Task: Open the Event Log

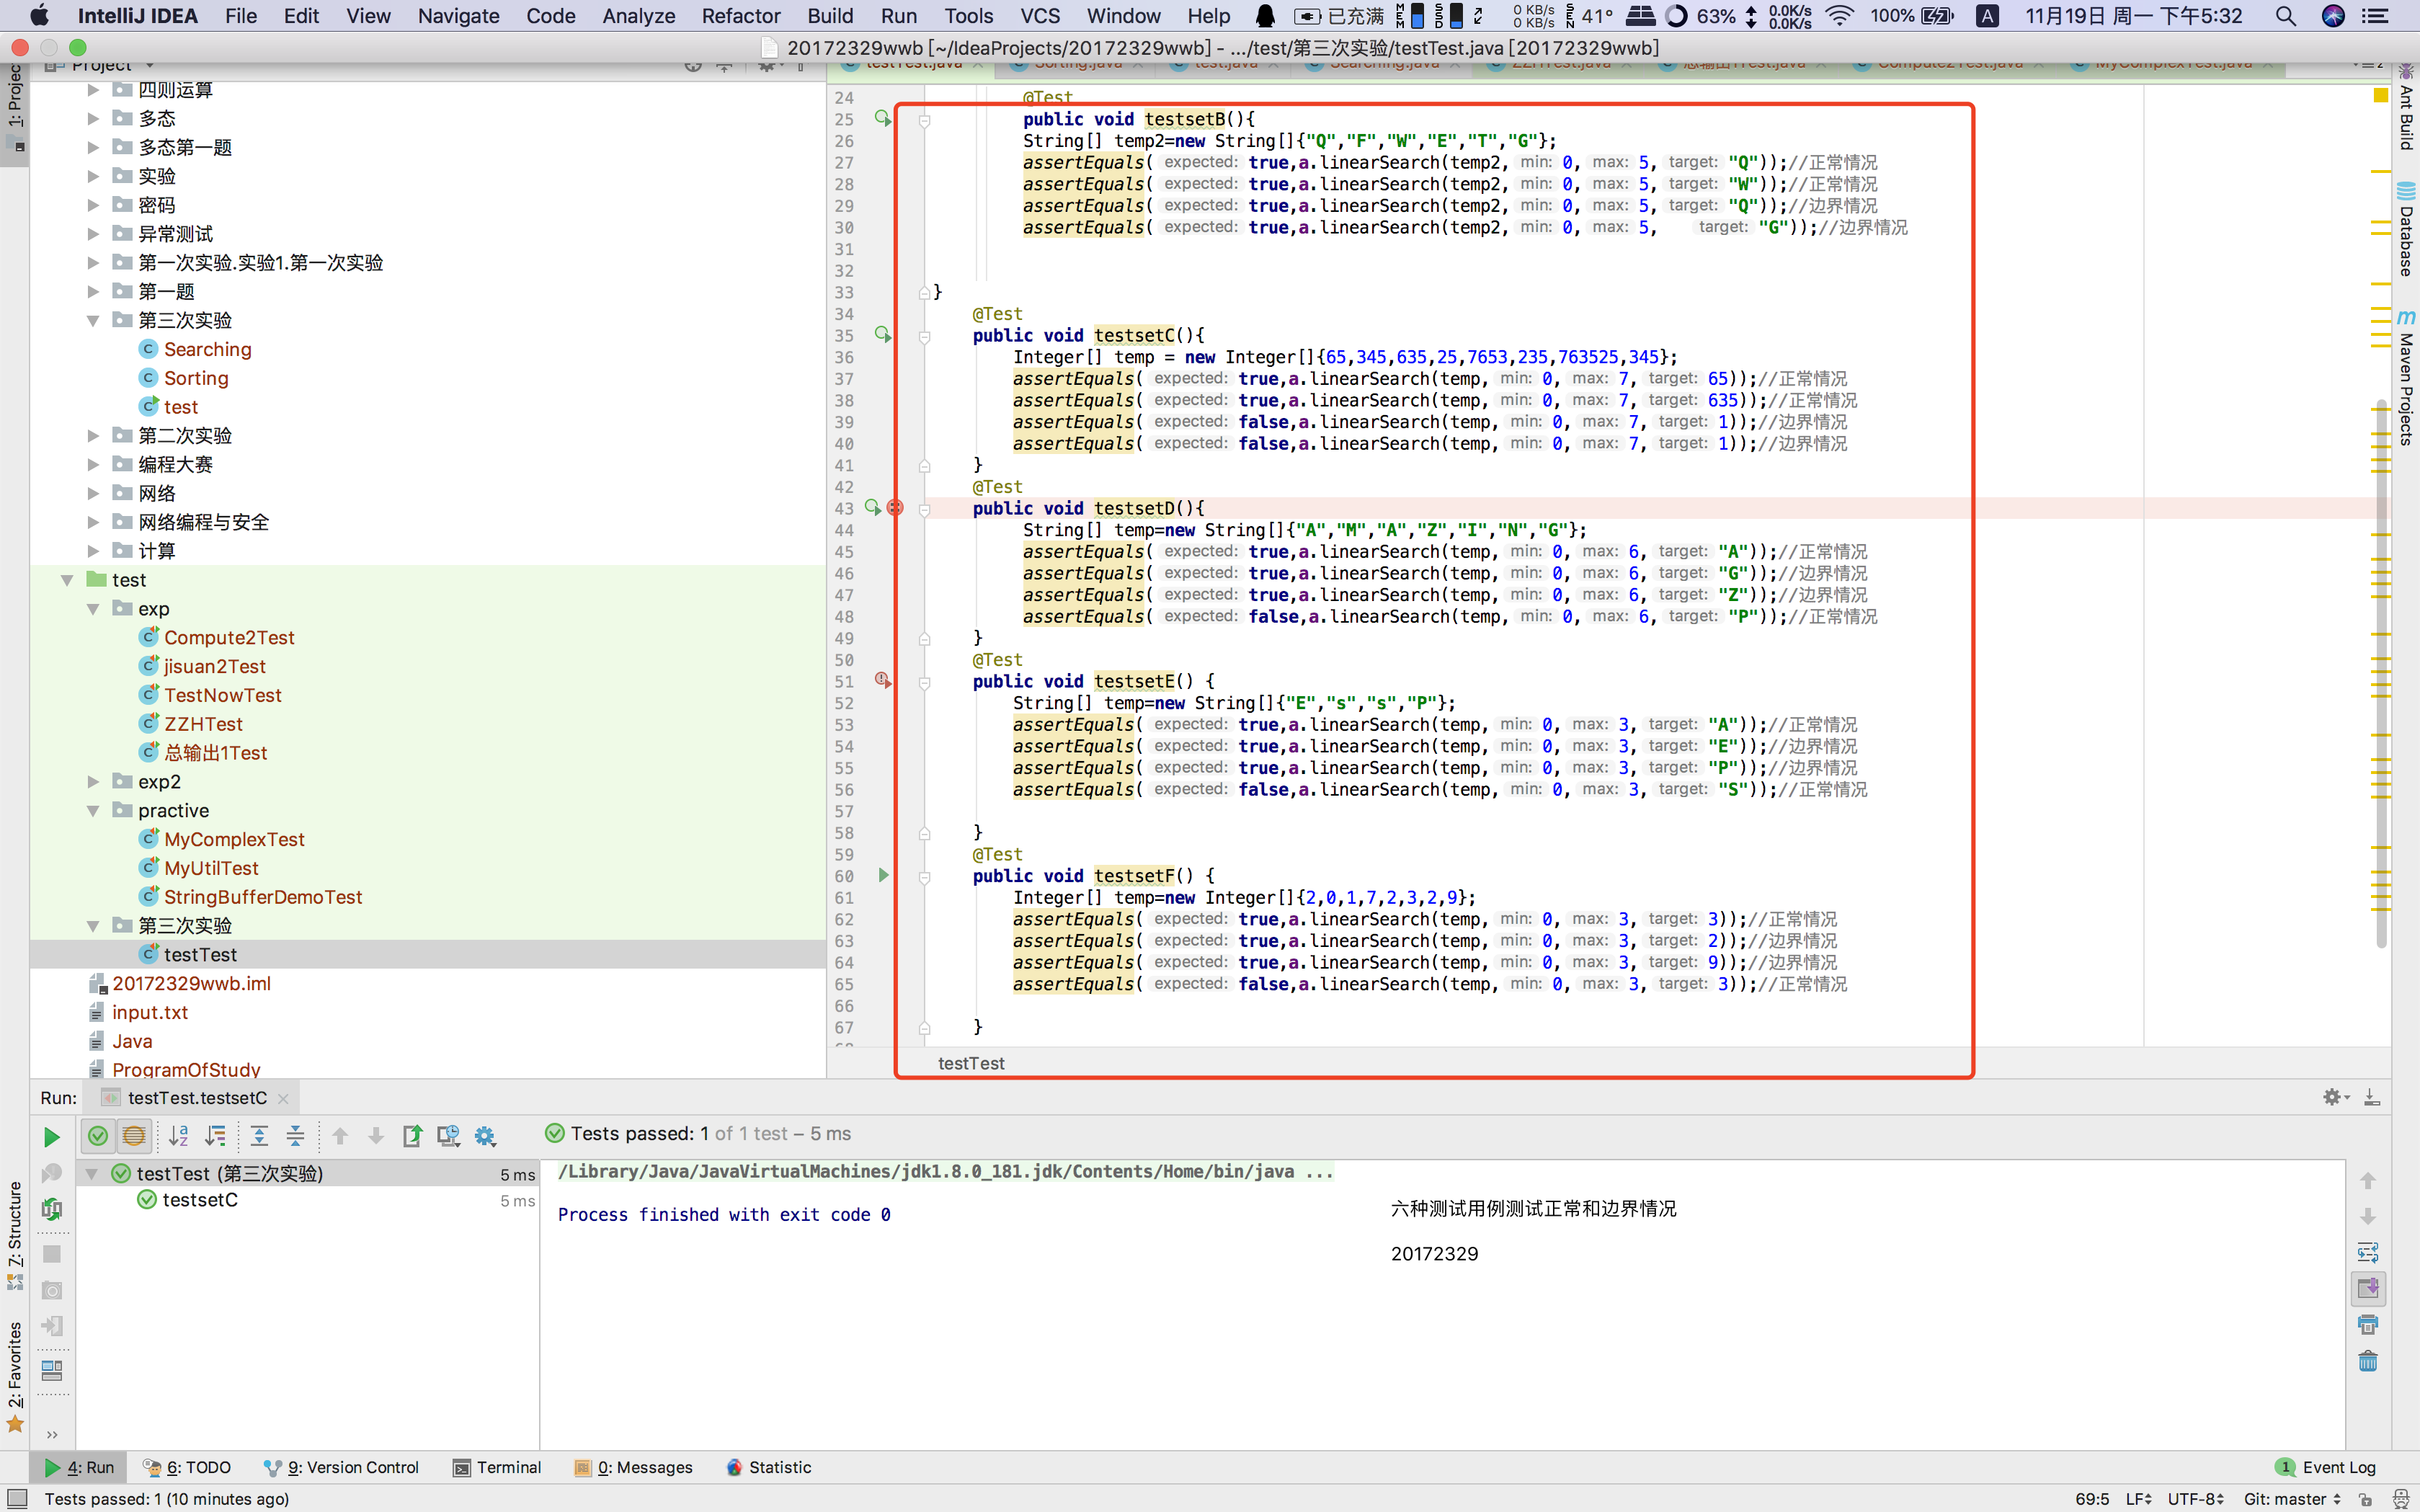Action: pyautogui.click(x=2326, y=1467)
